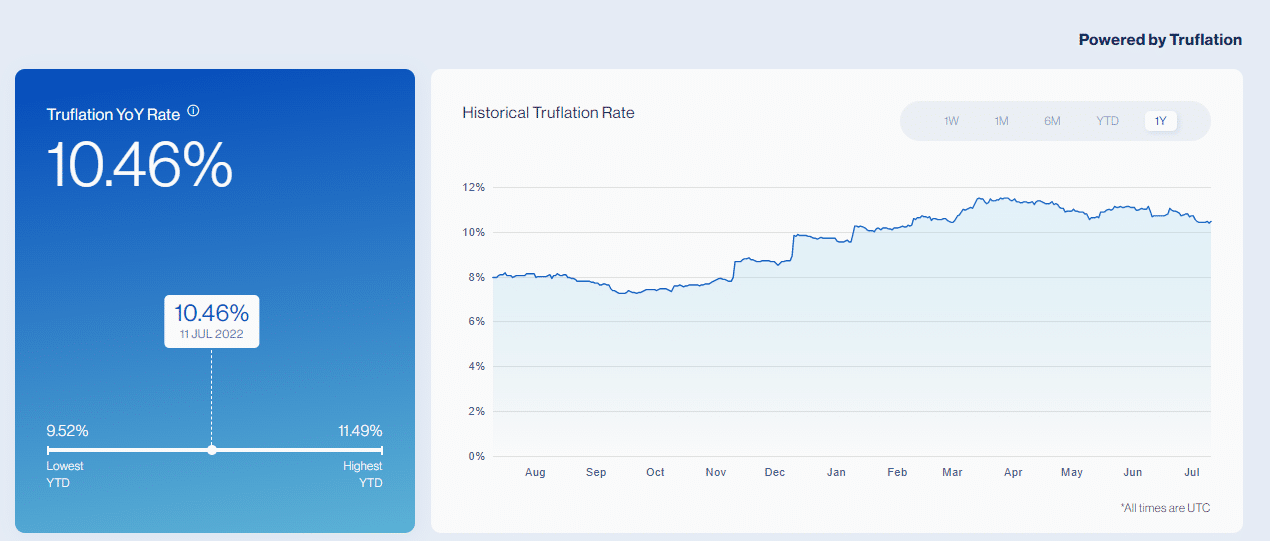Select the 1Y time range tab
This screenshot has height=541, width=1270.
1161,121
